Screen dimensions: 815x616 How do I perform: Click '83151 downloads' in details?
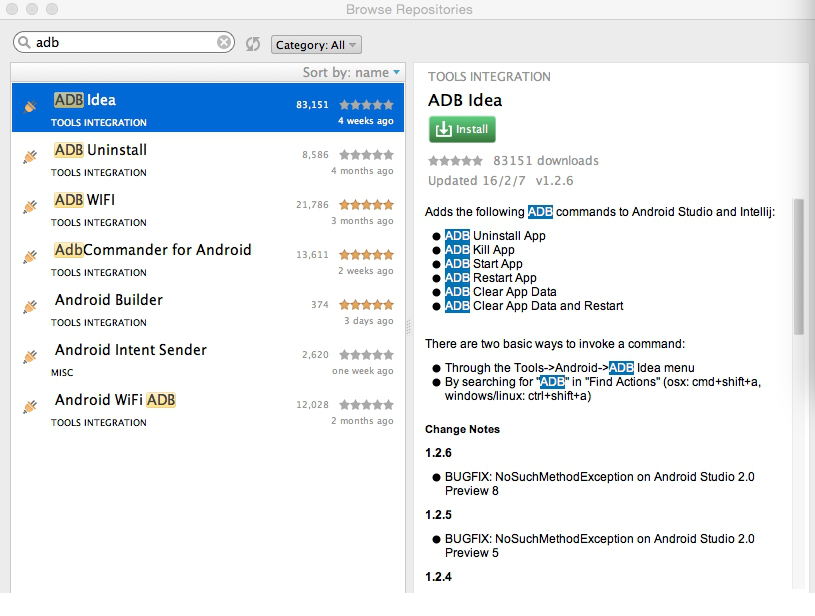(546, 161)
